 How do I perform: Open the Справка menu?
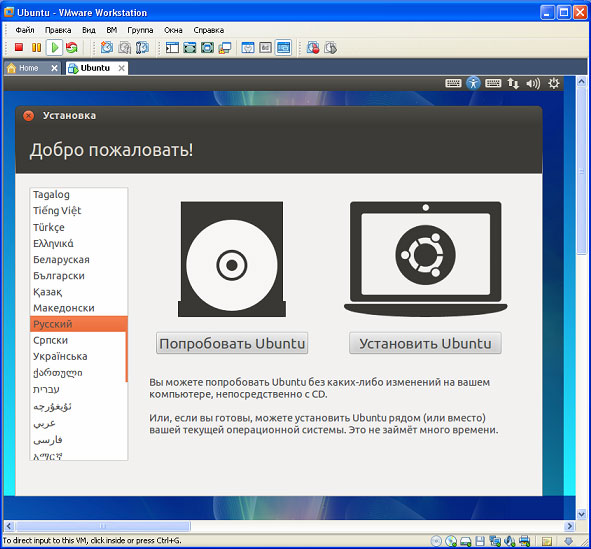point(208,30)
